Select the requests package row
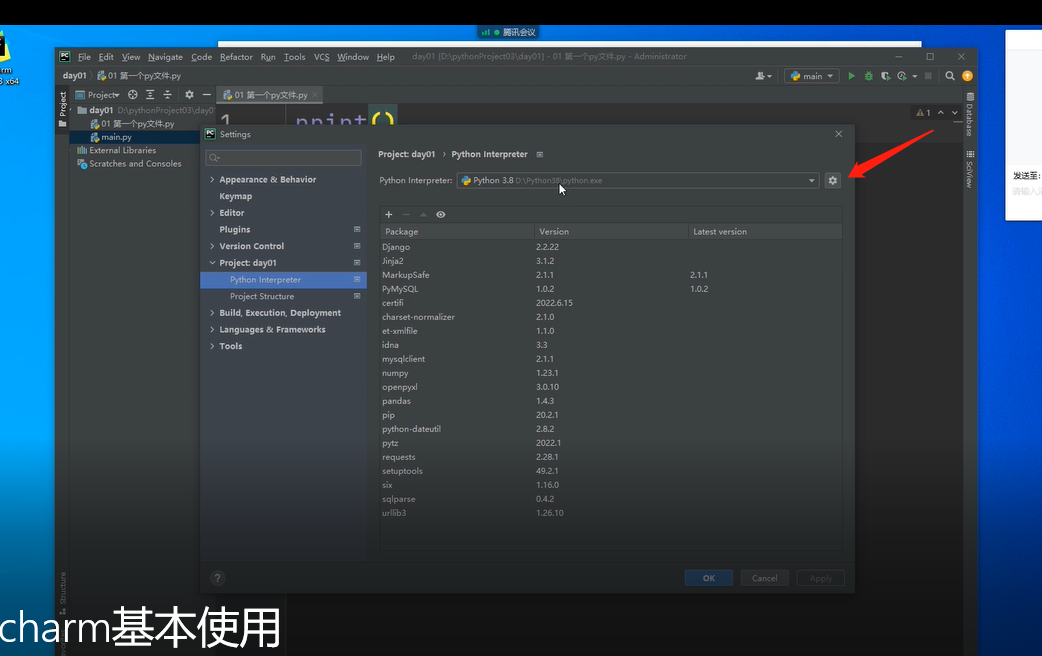The height and width of the screenshot is (656, 1042). coord(611,457)
